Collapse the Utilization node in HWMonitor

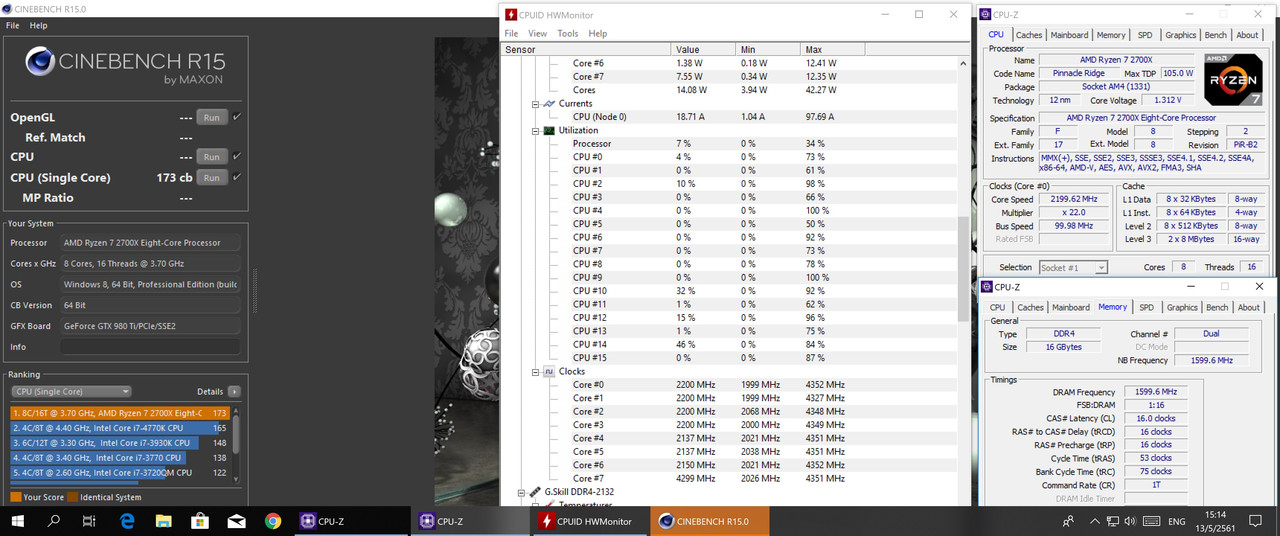click(x=536, y=130)
